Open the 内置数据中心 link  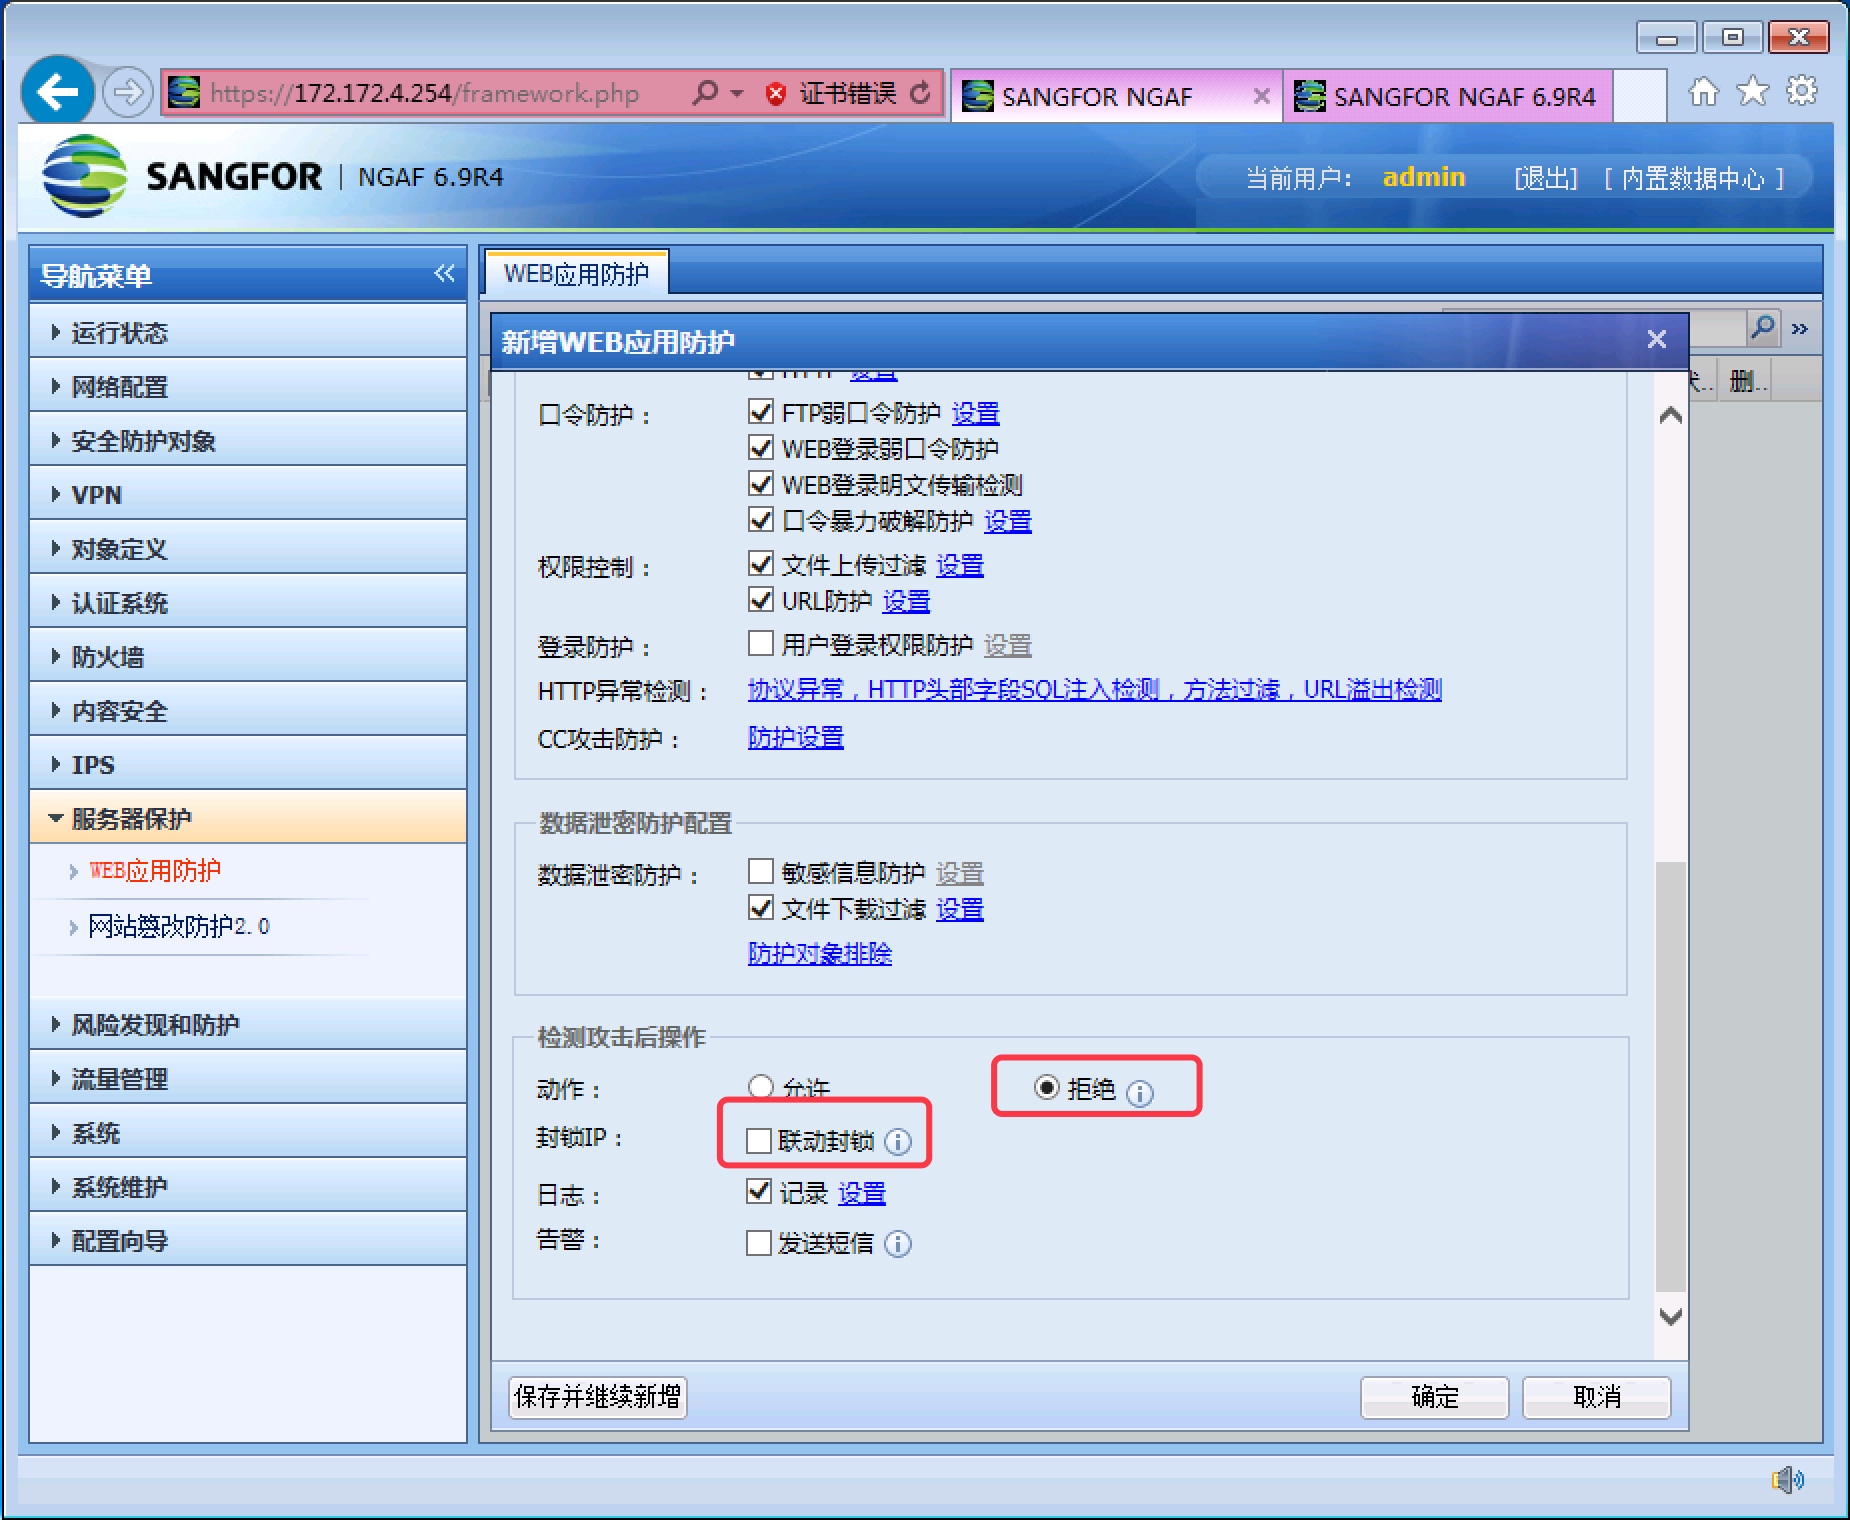1693,178
